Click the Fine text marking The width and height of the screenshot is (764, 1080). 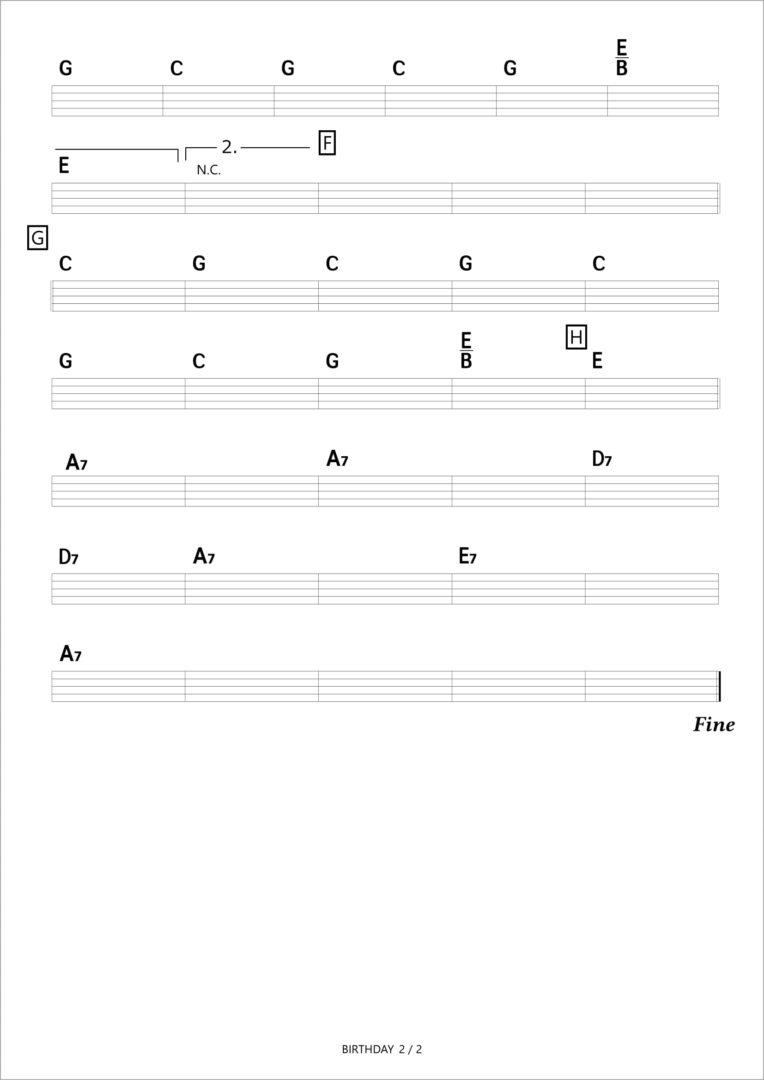click(714, 725)
